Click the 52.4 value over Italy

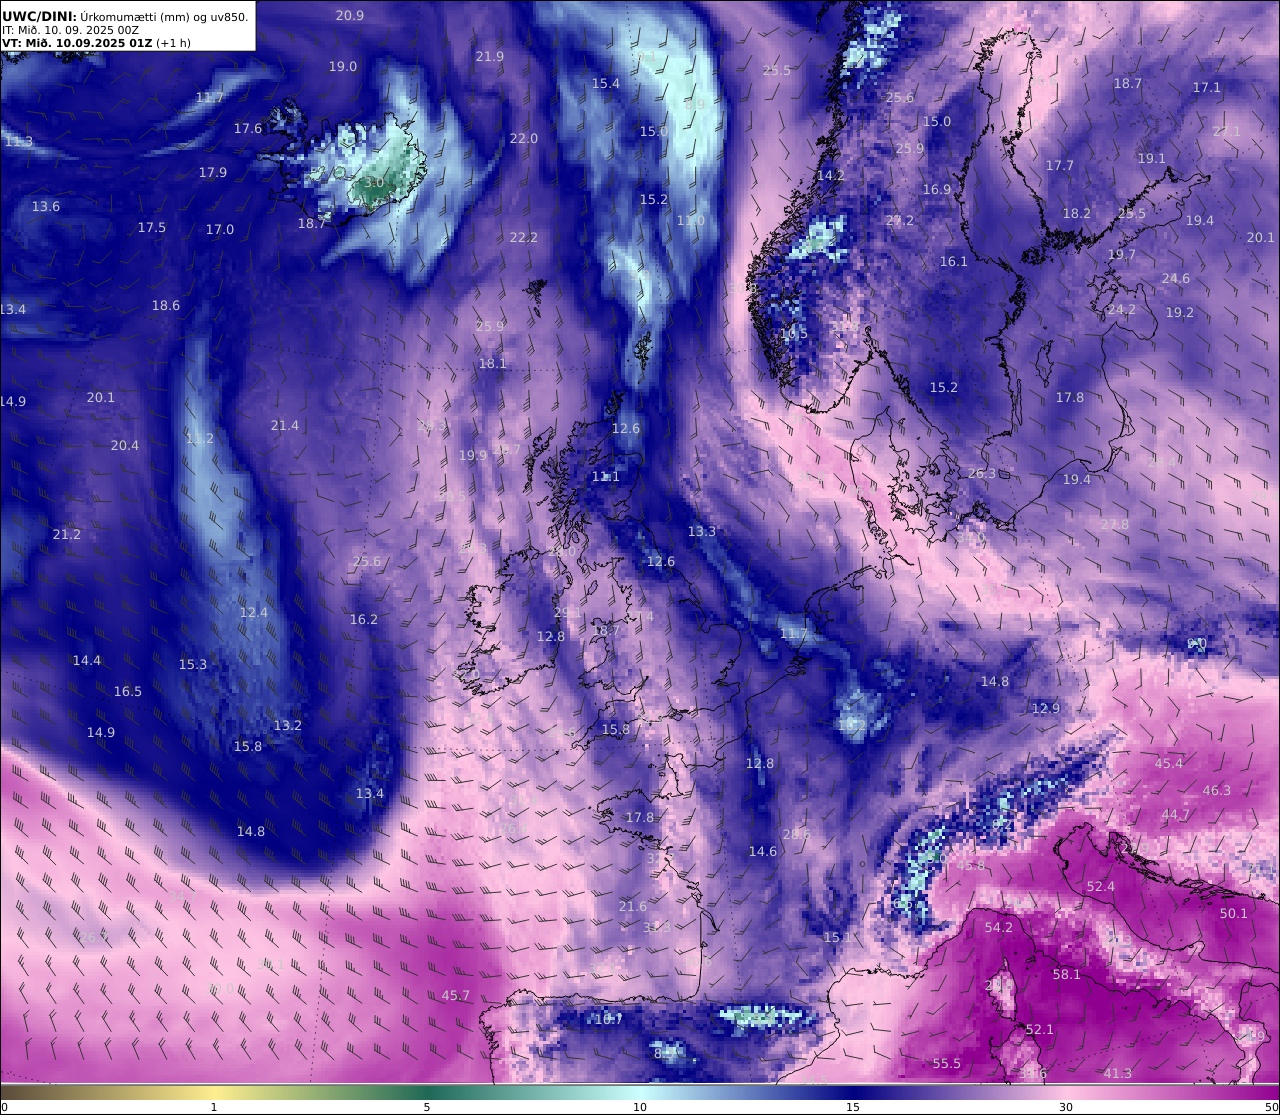(x=1100, y=886)
